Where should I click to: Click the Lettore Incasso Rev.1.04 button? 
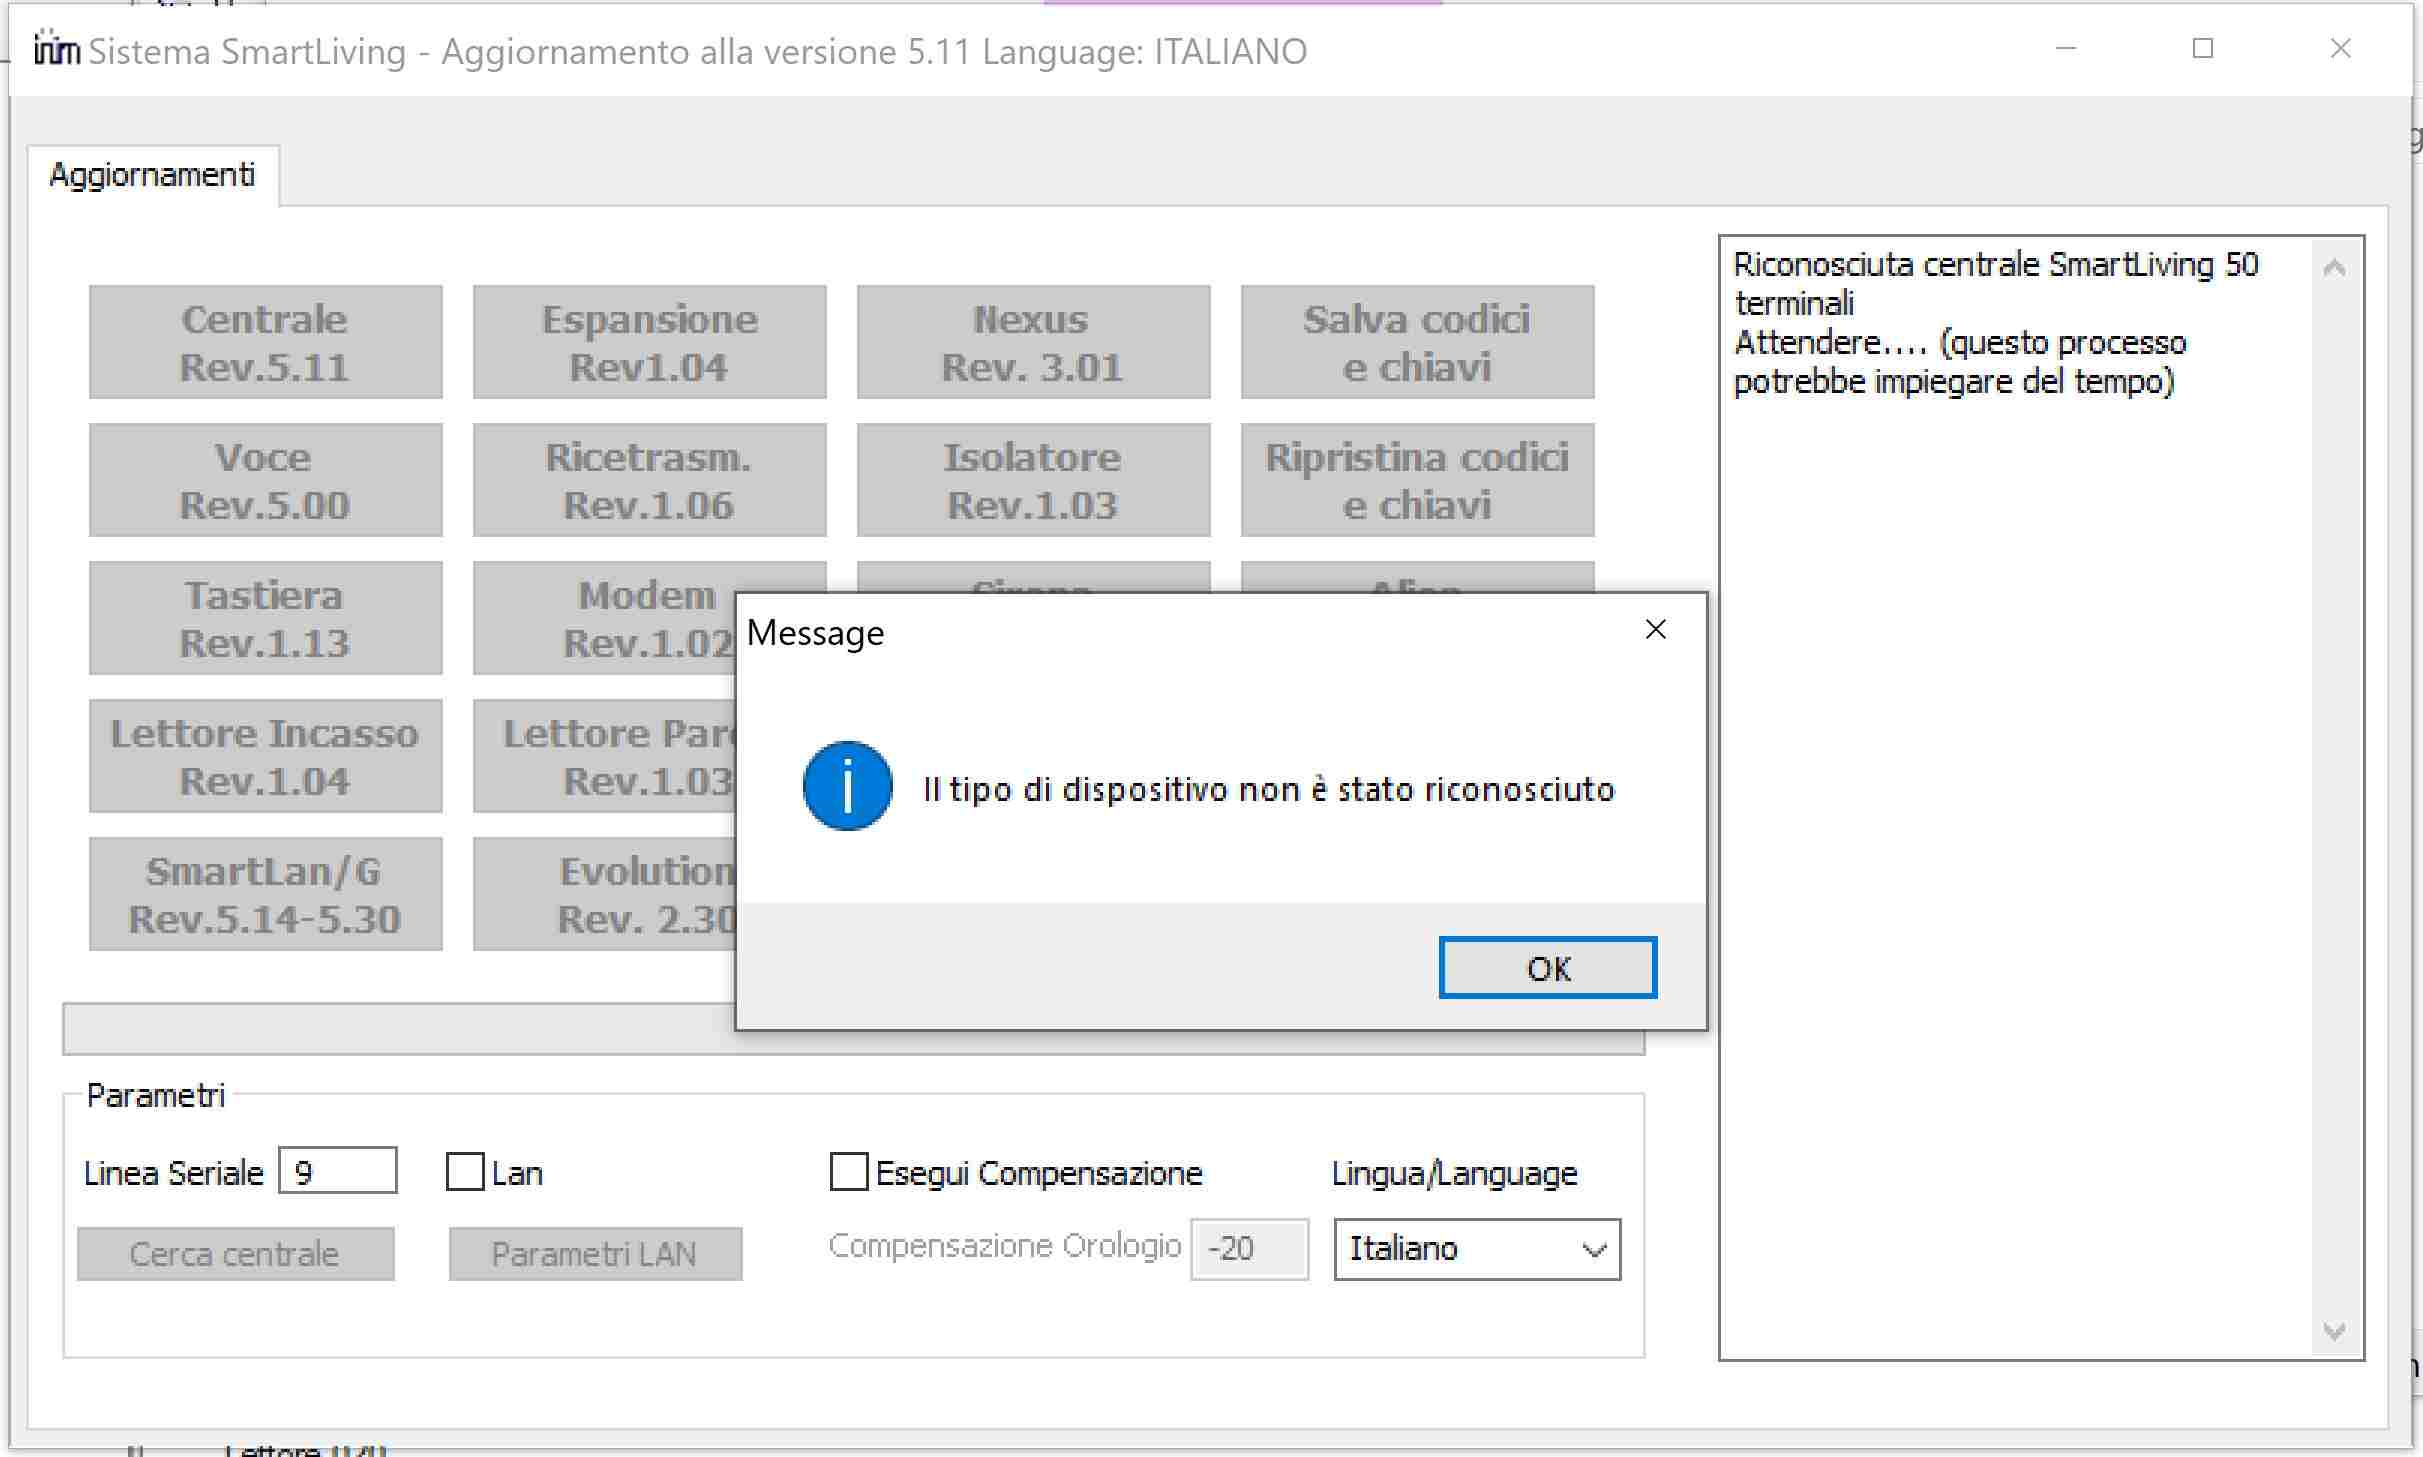(x=265, y=756)
